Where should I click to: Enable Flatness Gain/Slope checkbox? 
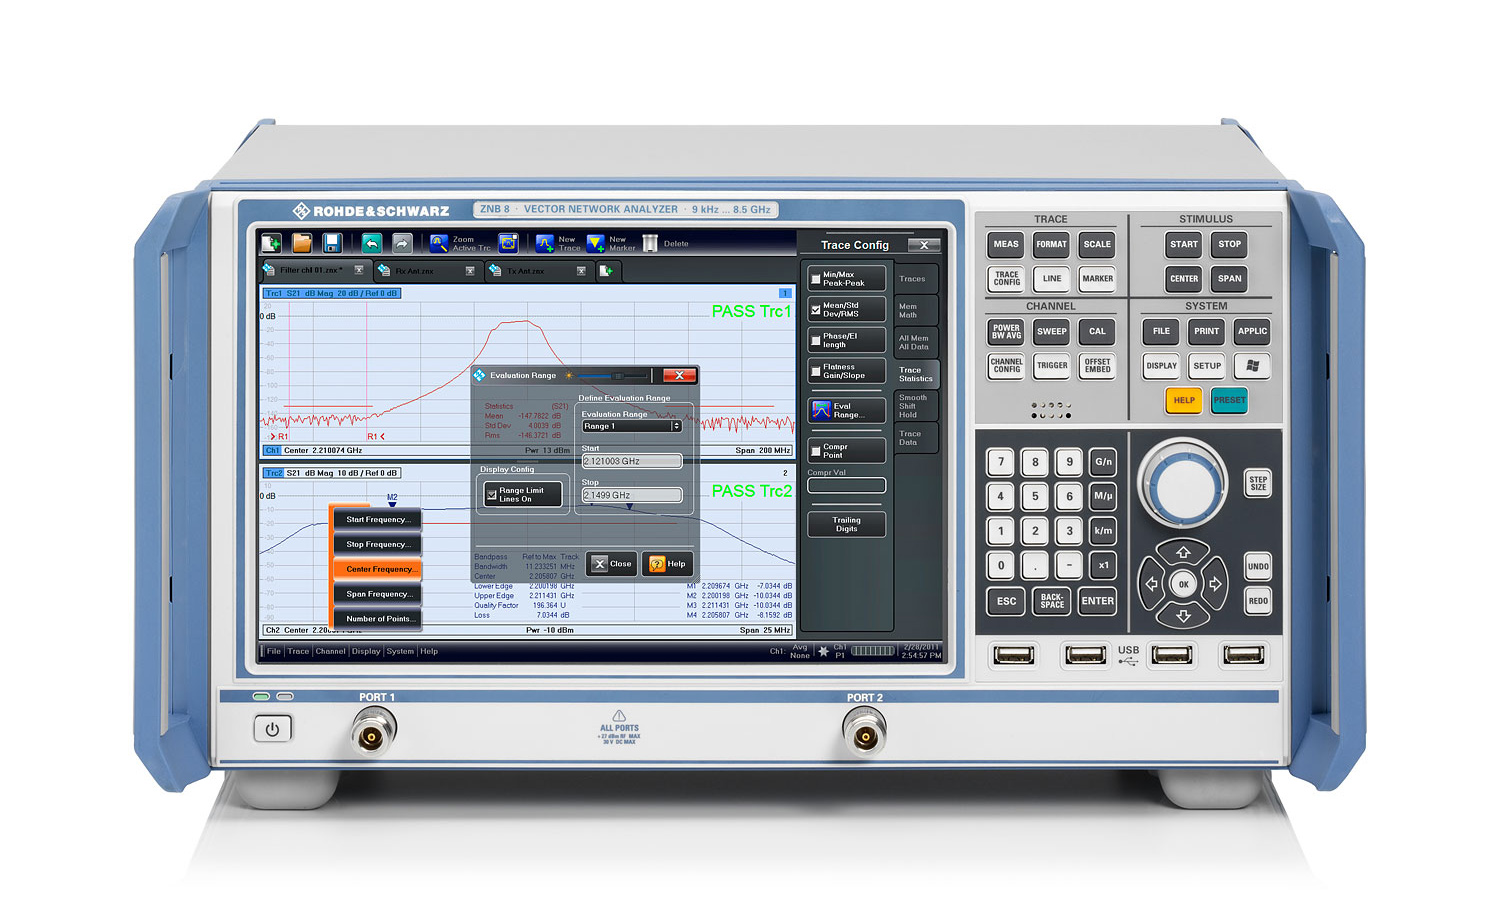815,372
